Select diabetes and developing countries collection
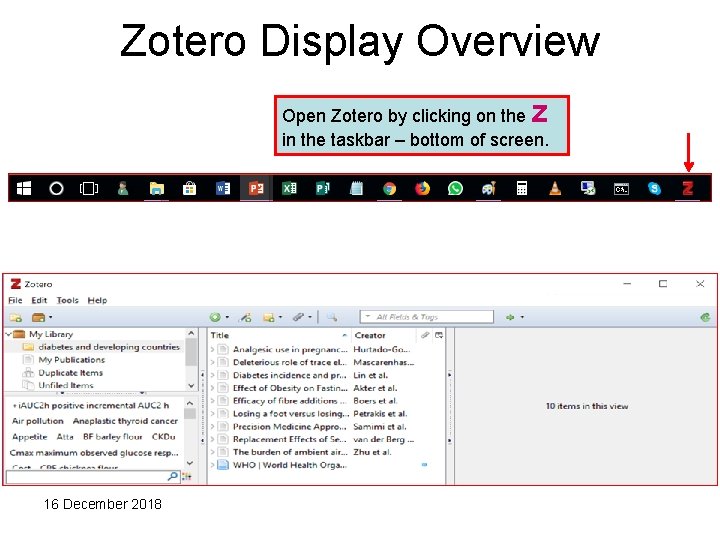This screenshot has width=720, height=540. (109, 347)
